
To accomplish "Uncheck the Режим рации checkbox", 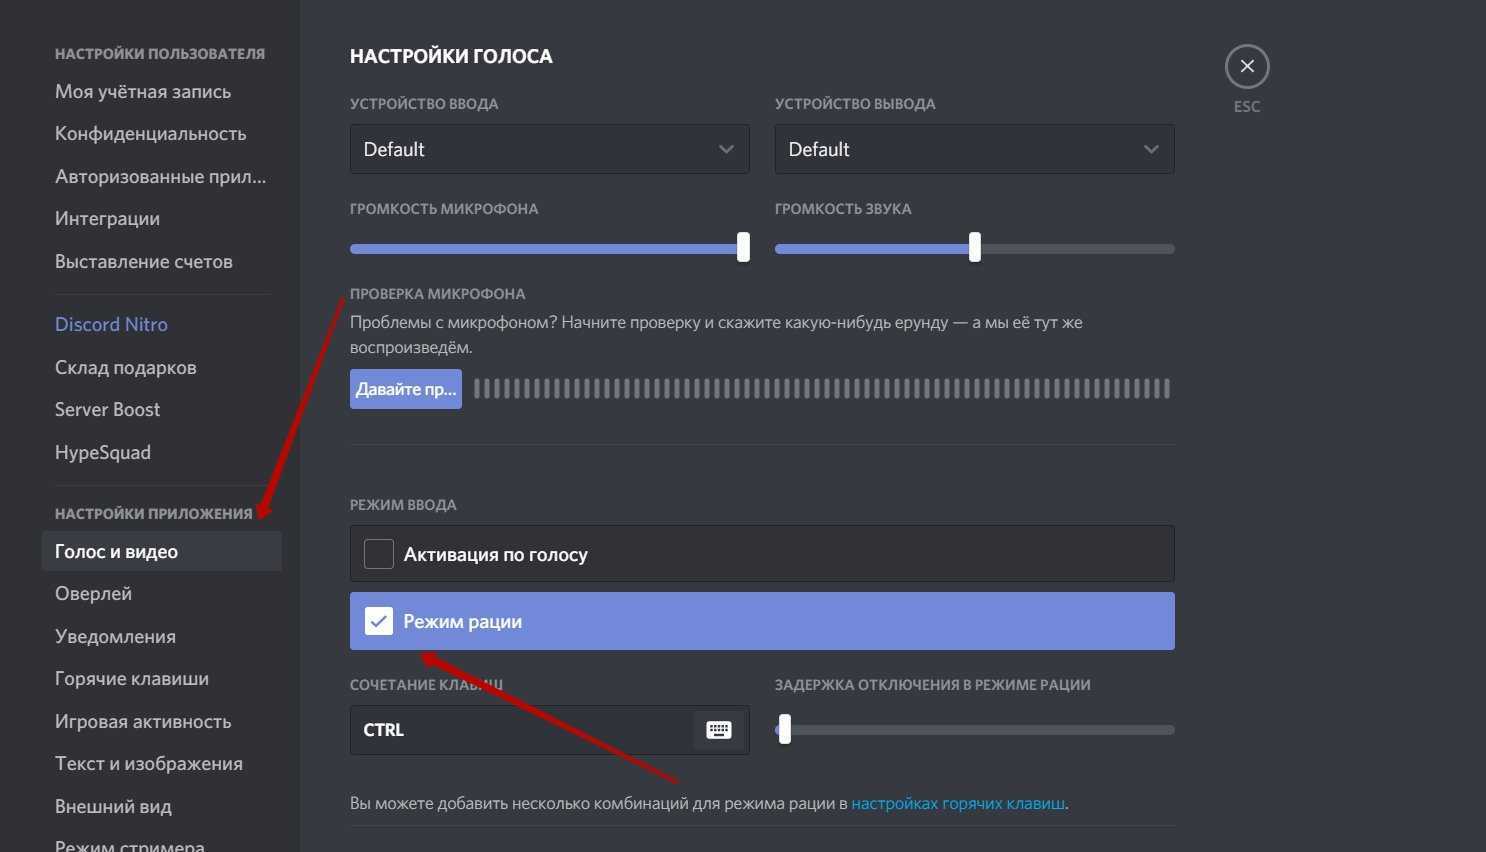I will (x=379, y=621).
